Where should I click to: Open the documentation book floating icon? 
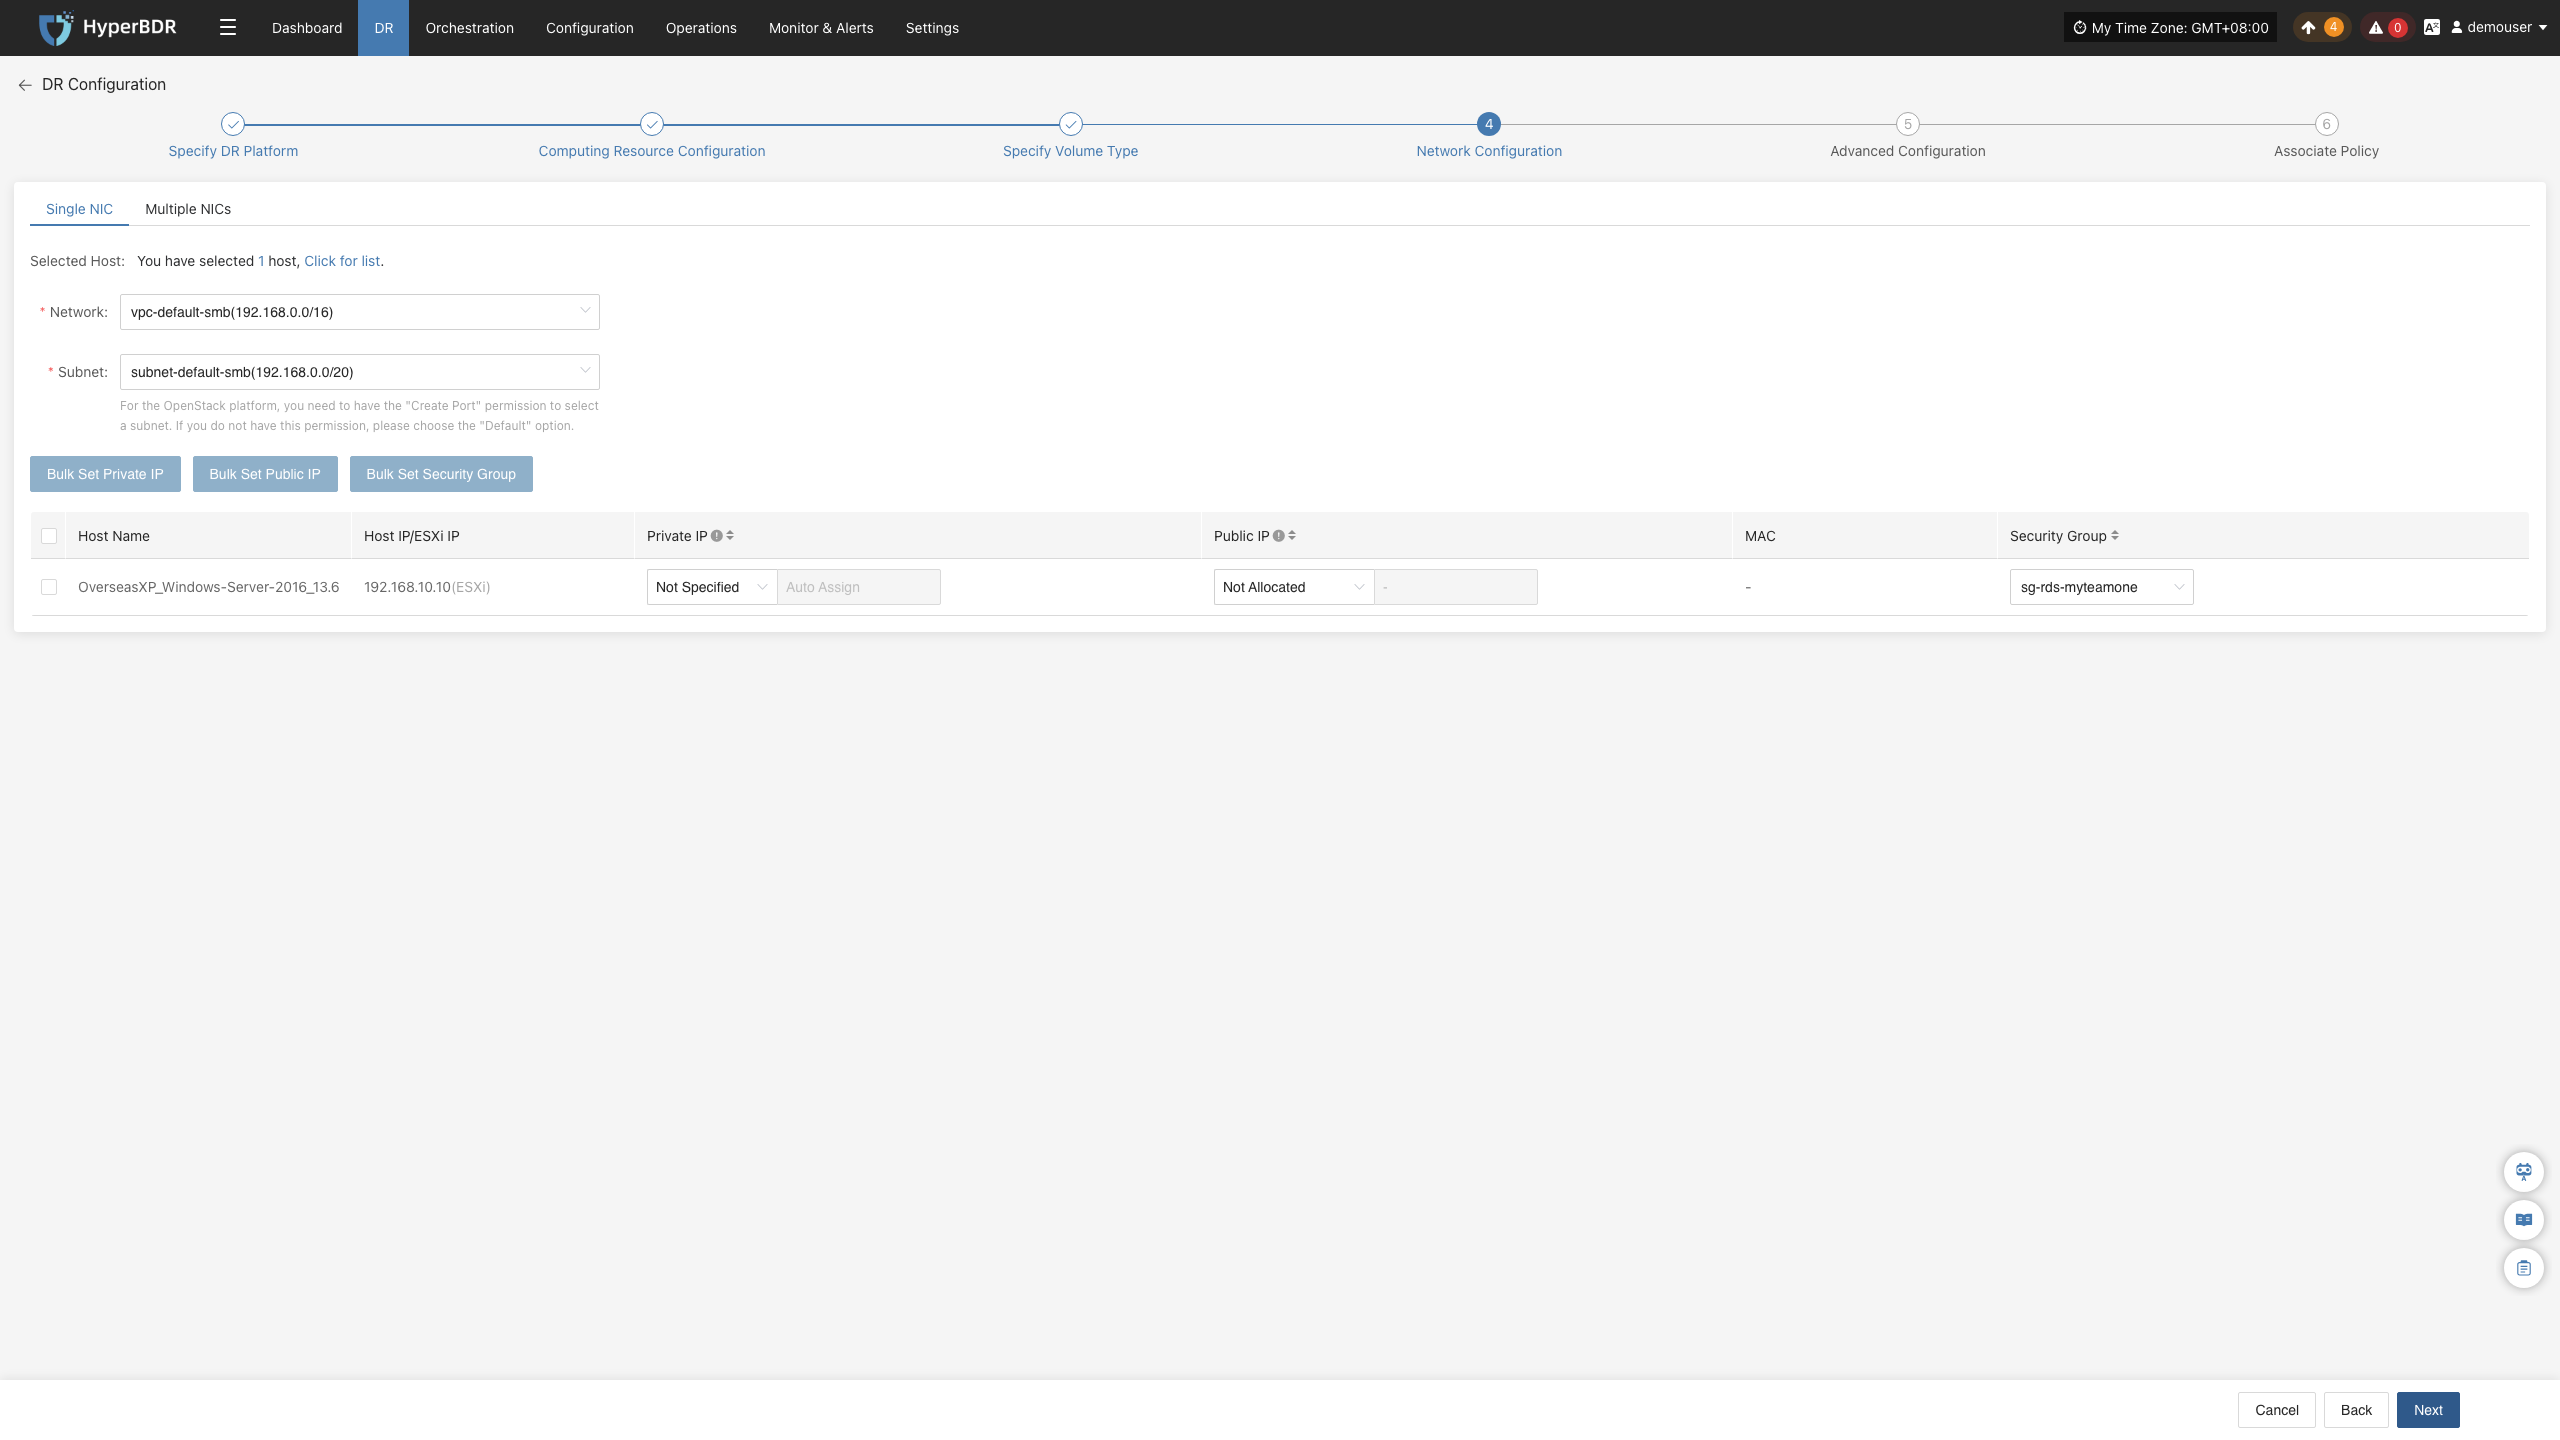(2524, 1220)
